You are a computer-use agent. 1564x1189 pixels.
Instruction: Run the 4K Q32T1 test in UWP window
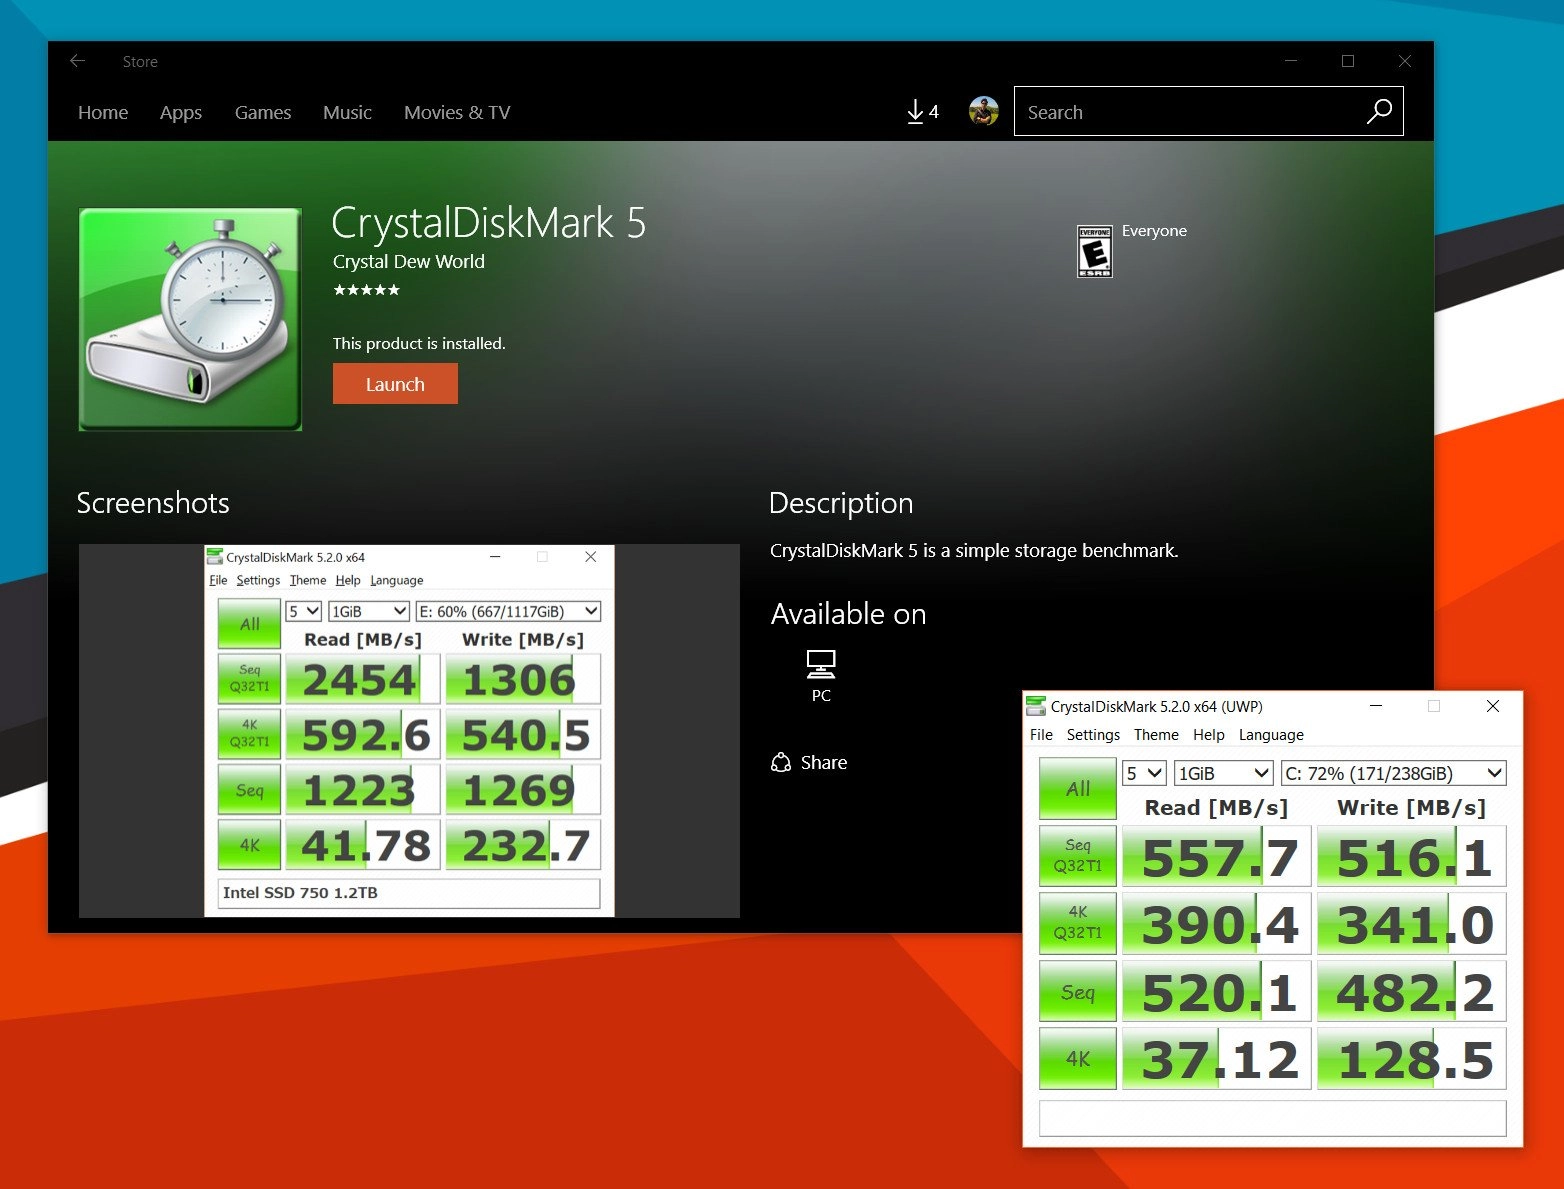[x=1078, y=922]
